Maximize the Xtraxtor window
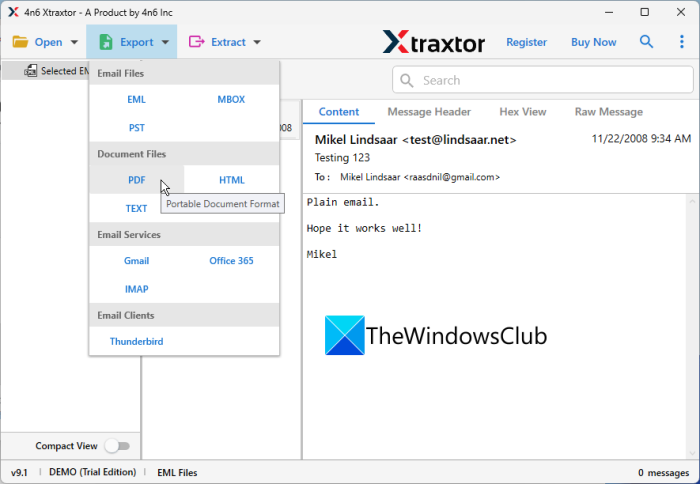Image resolution: width=700 pixels, height=484 pixels. (645, 12)
